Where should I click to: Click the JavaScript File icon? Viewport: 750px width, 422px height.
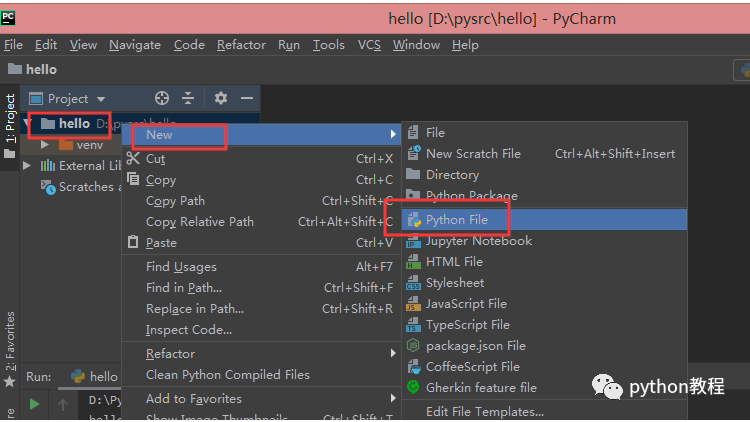pos(413,304)
